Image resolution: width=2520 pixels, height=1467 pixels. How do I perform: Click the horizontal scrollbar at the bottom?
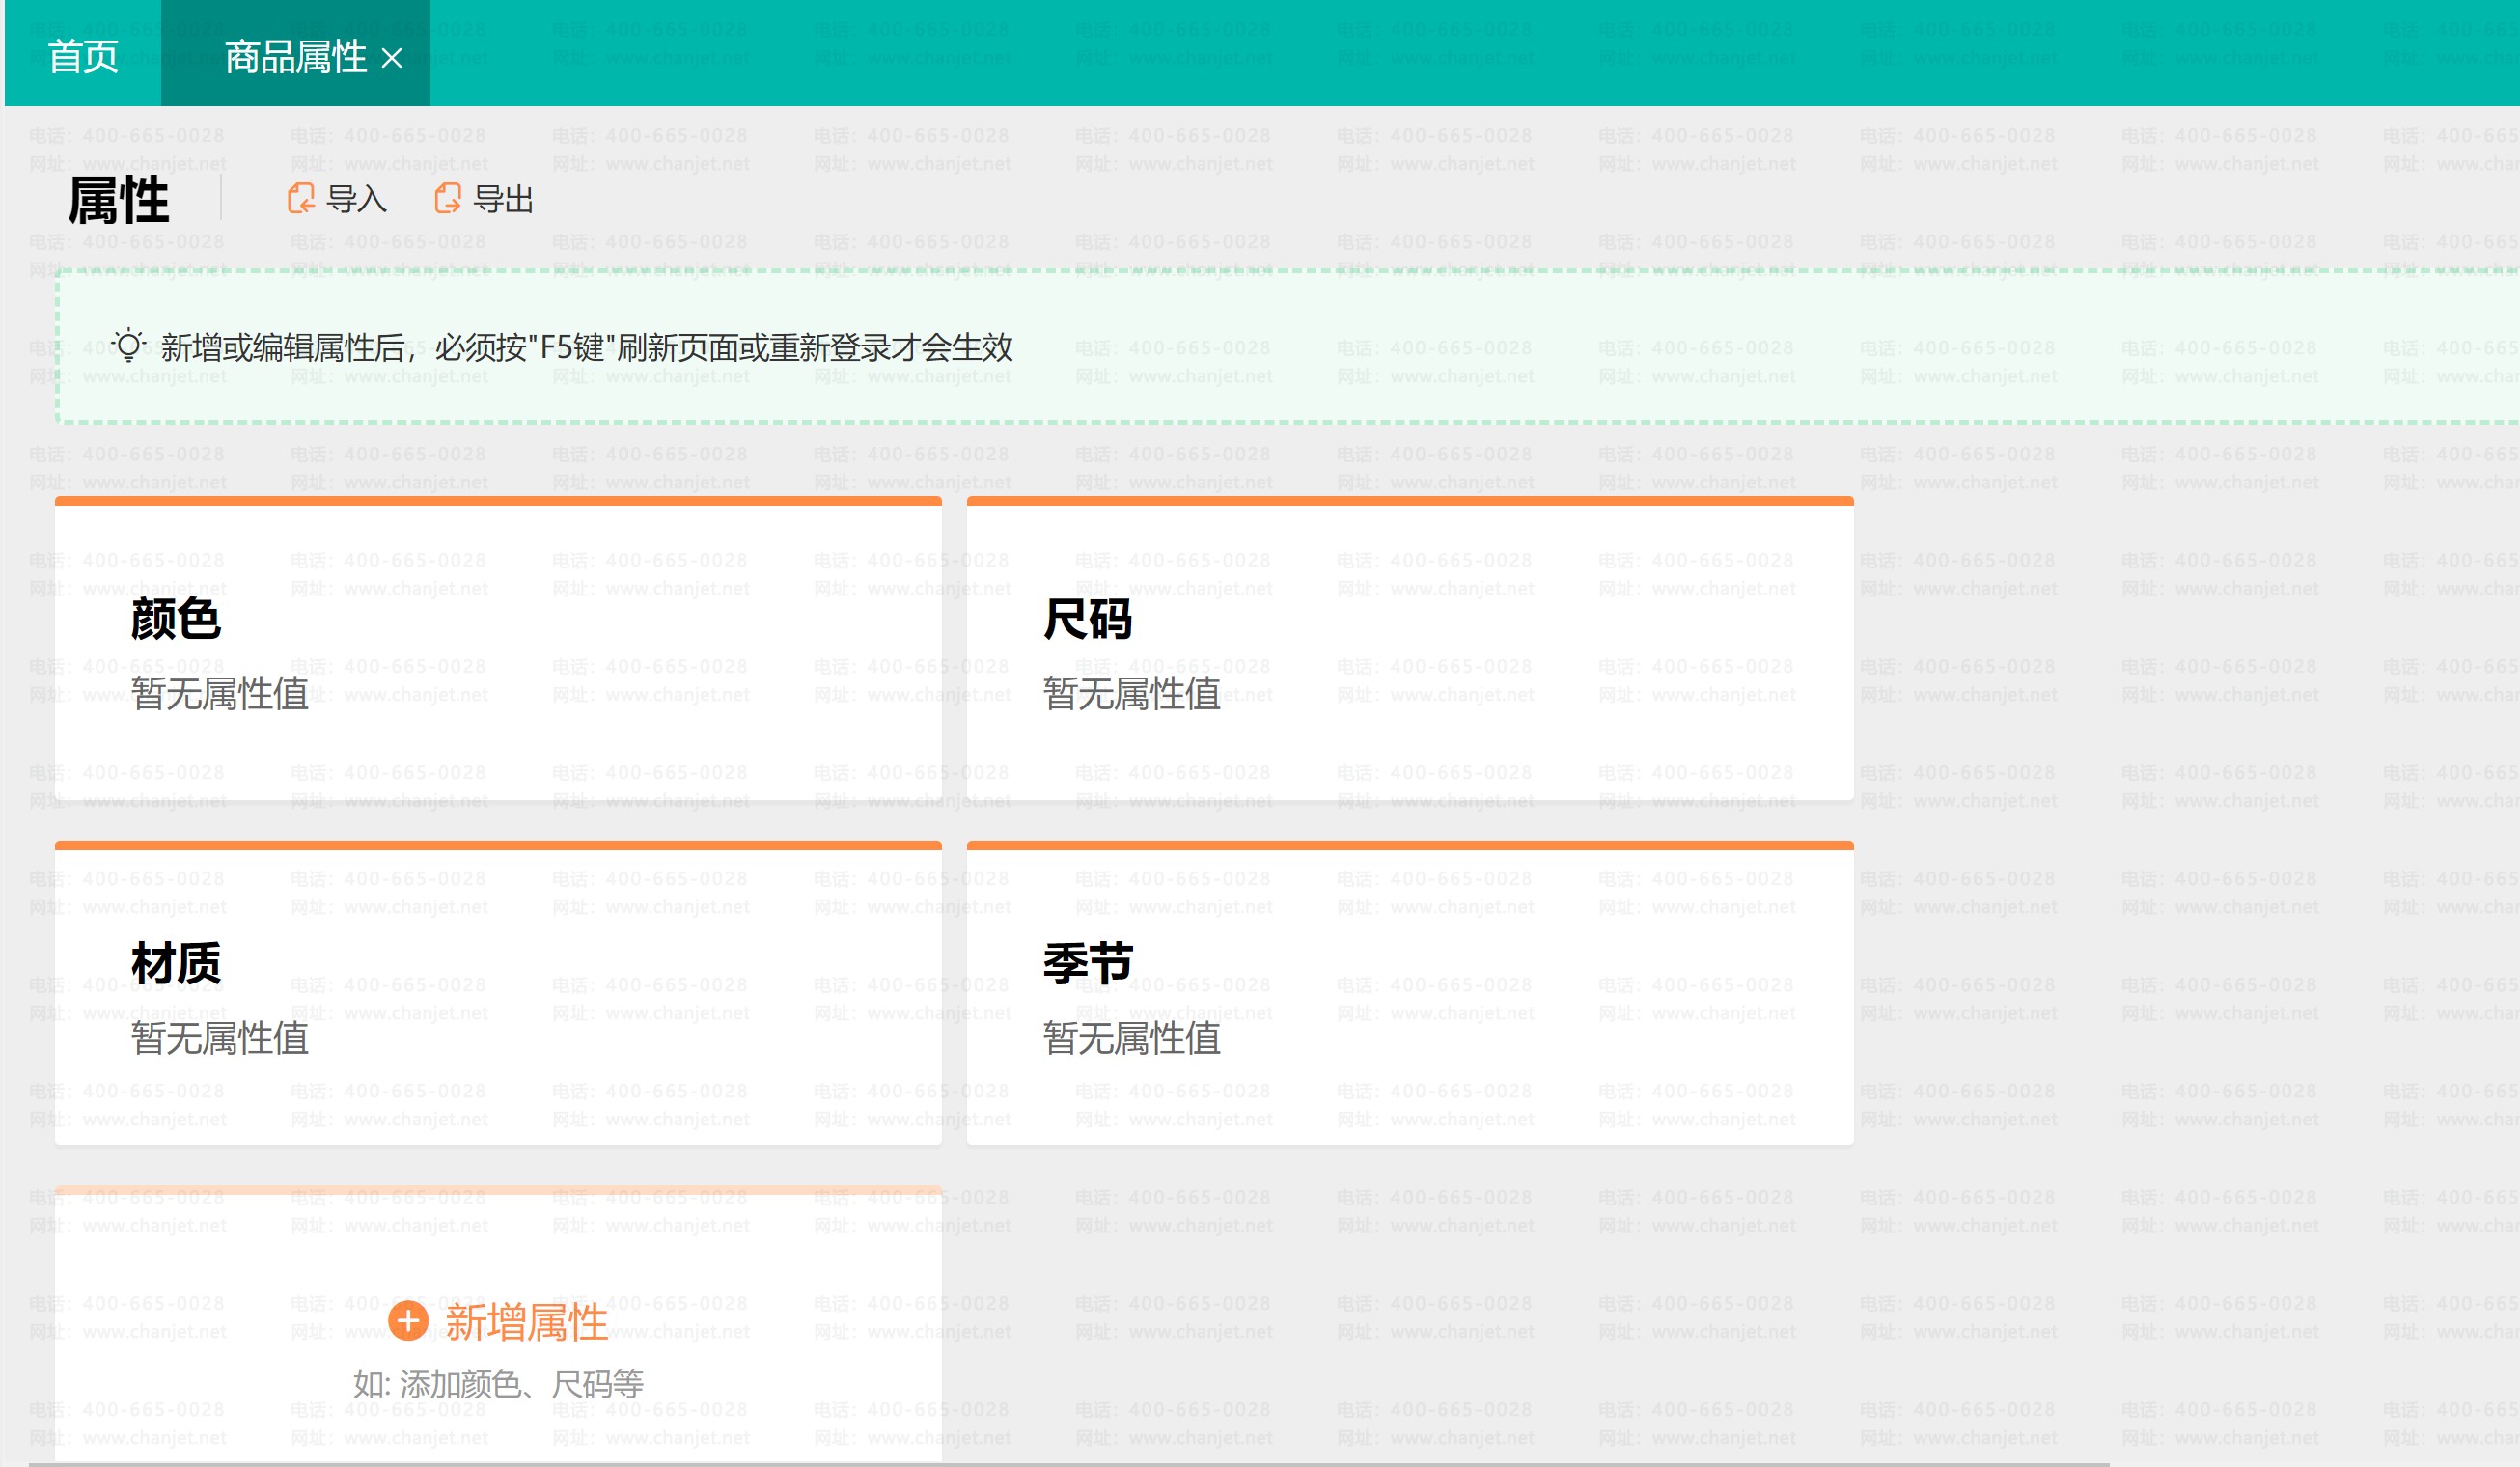click(1068, 1463)
